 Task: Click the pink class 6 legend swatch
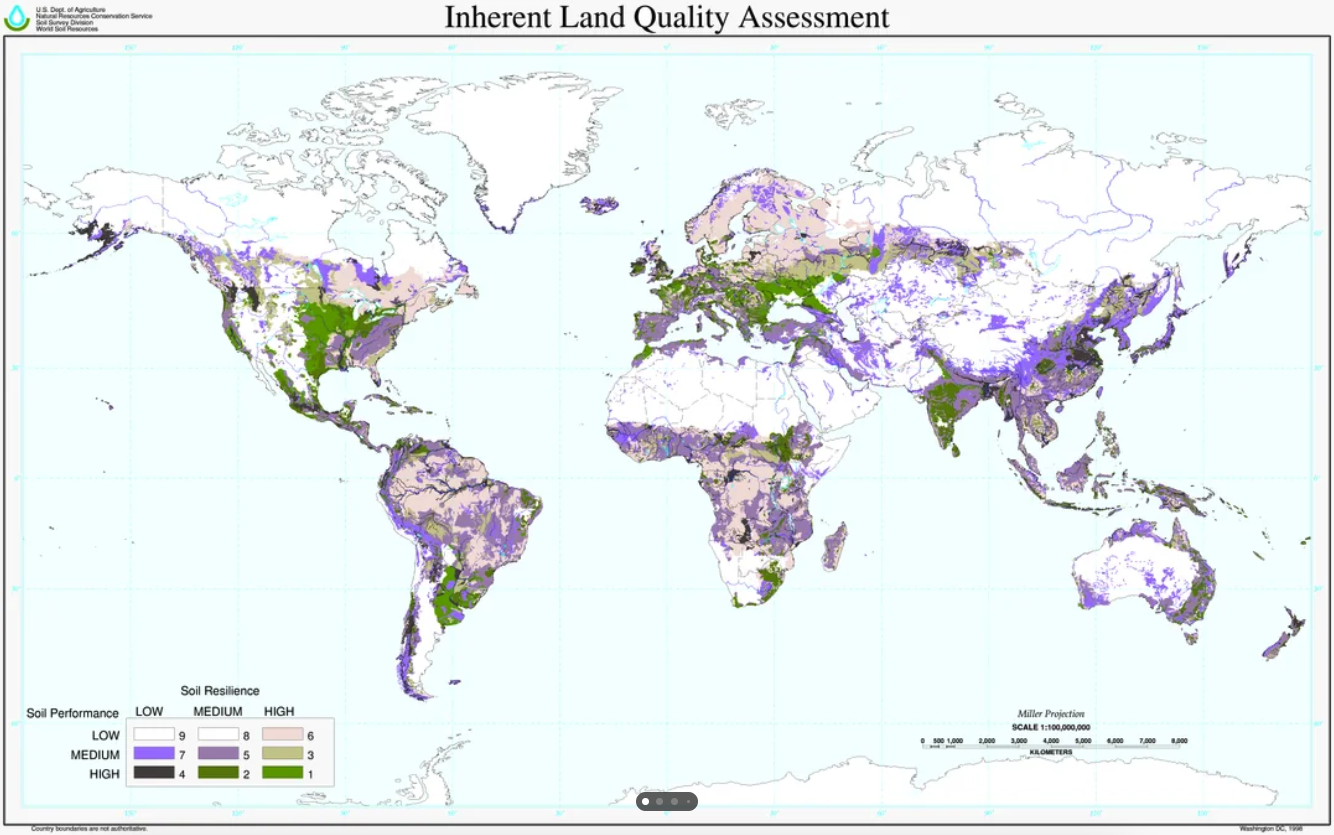click(283, 736)
